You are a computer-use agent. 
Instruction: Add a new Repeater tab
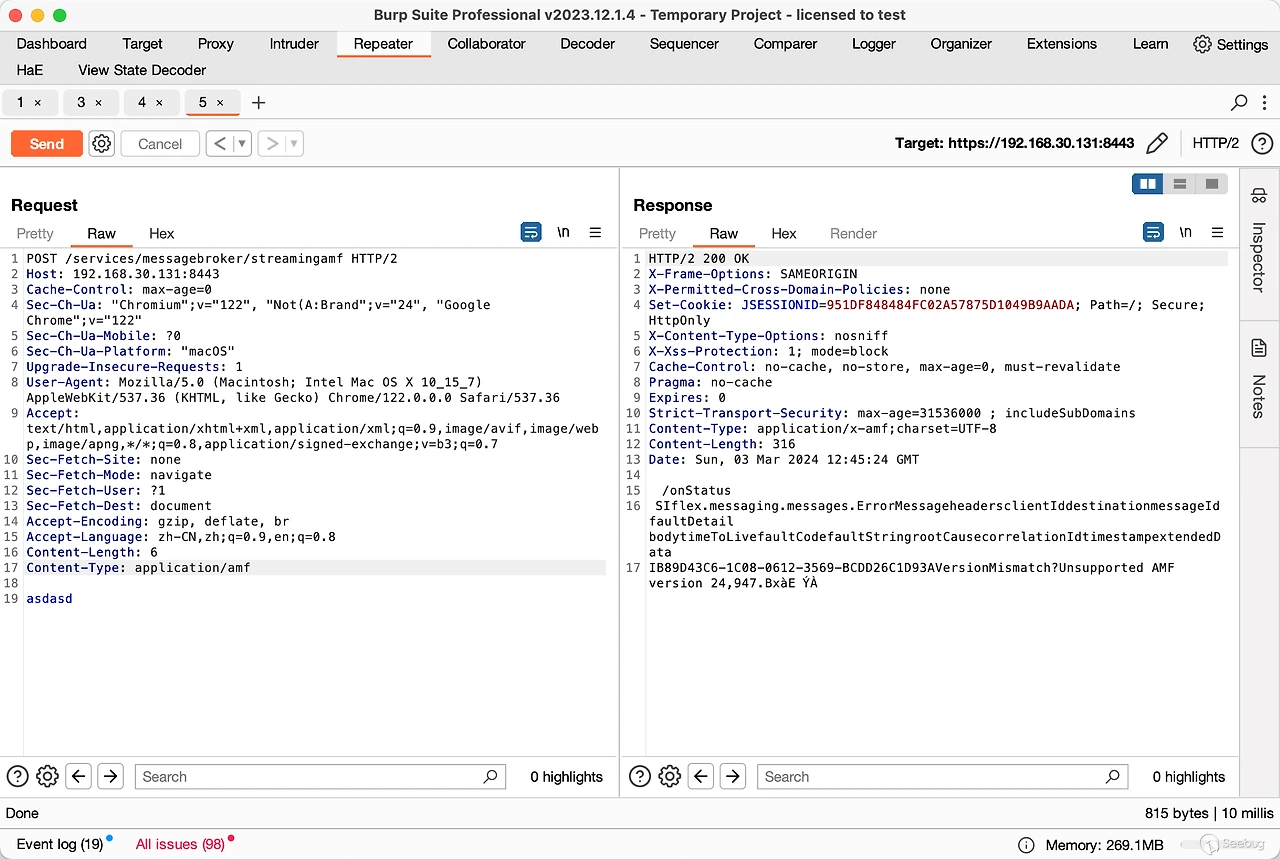(258, 102)
